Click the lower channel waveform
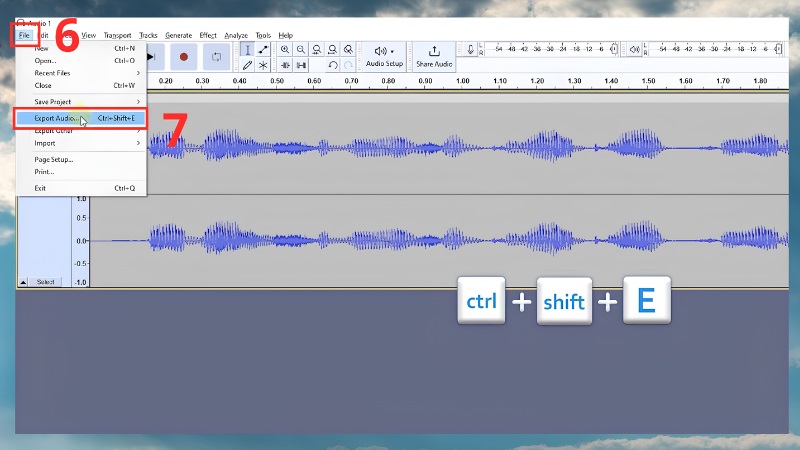The height and width of the screenshot is (450, 800). coord(439,241)
